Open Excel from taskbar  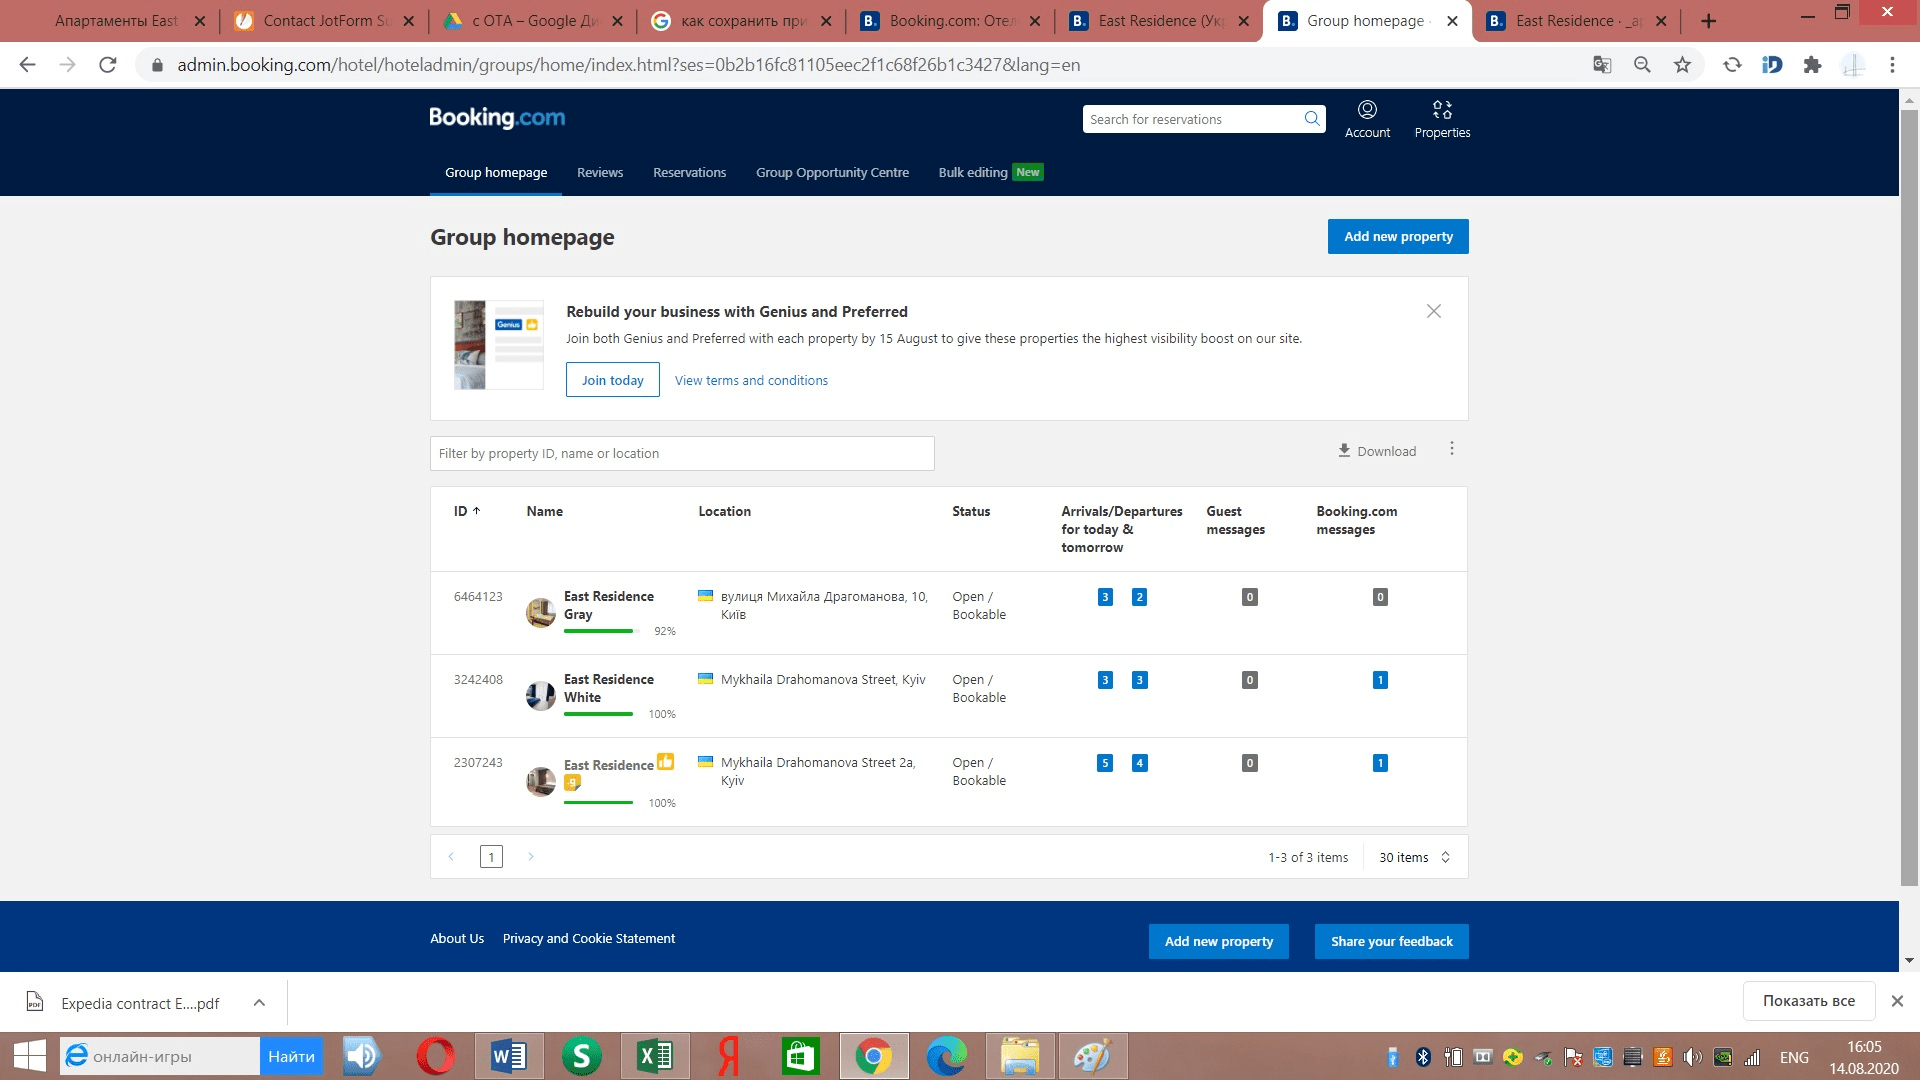coord(655,1056)
